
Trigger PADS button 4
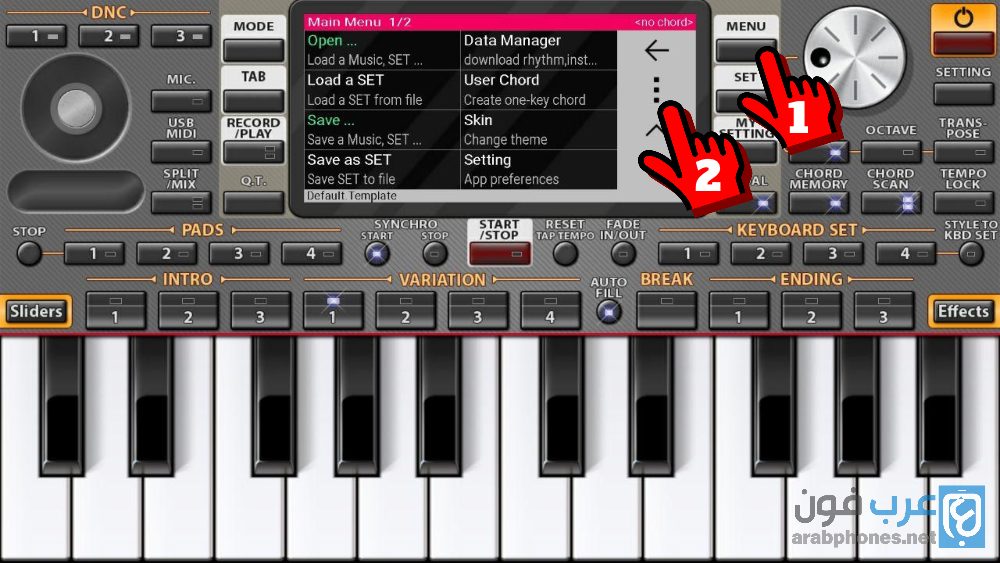coord(312,254)
